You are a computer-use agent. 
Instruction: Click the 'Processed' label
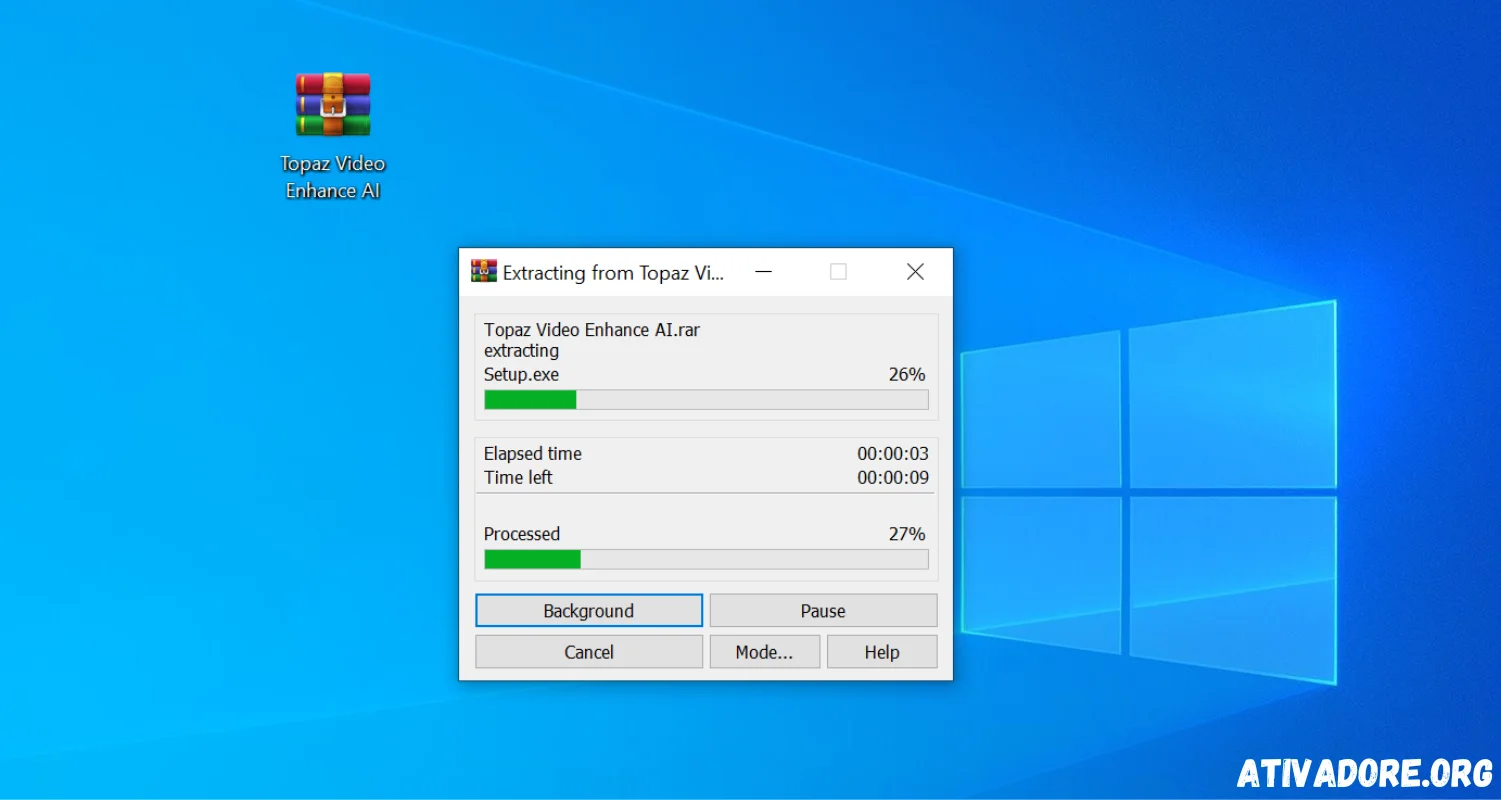(x=522, y=534)
